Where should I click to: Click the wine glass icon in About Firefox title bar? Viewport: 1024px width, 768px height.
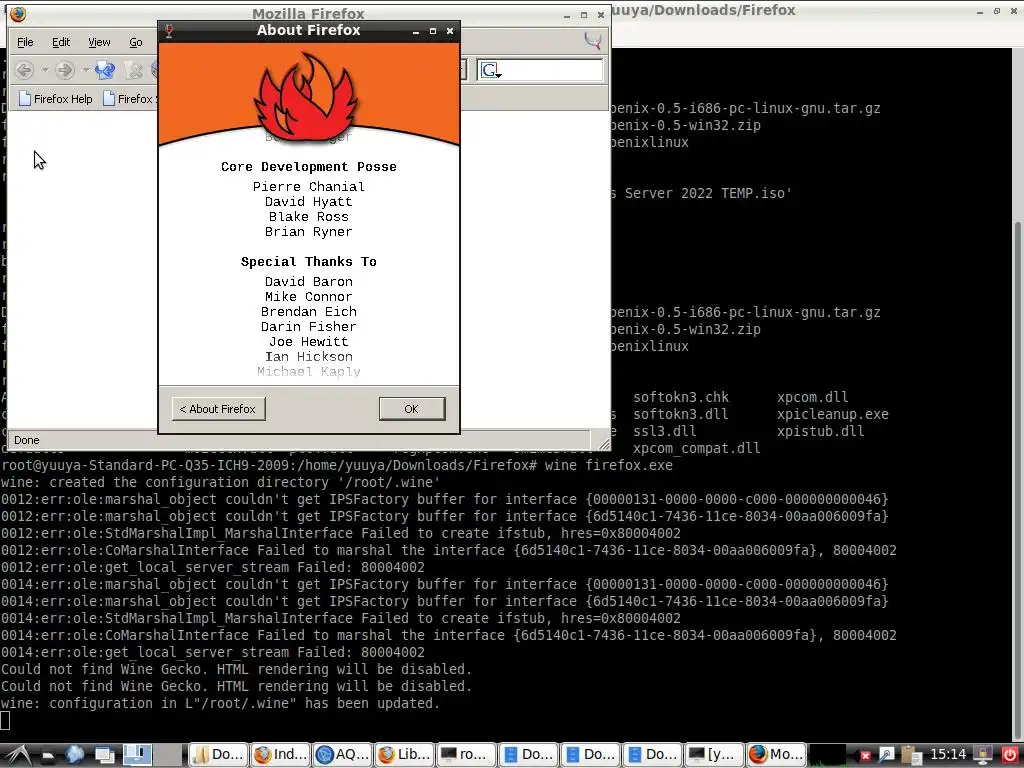[x=169, y=30]
